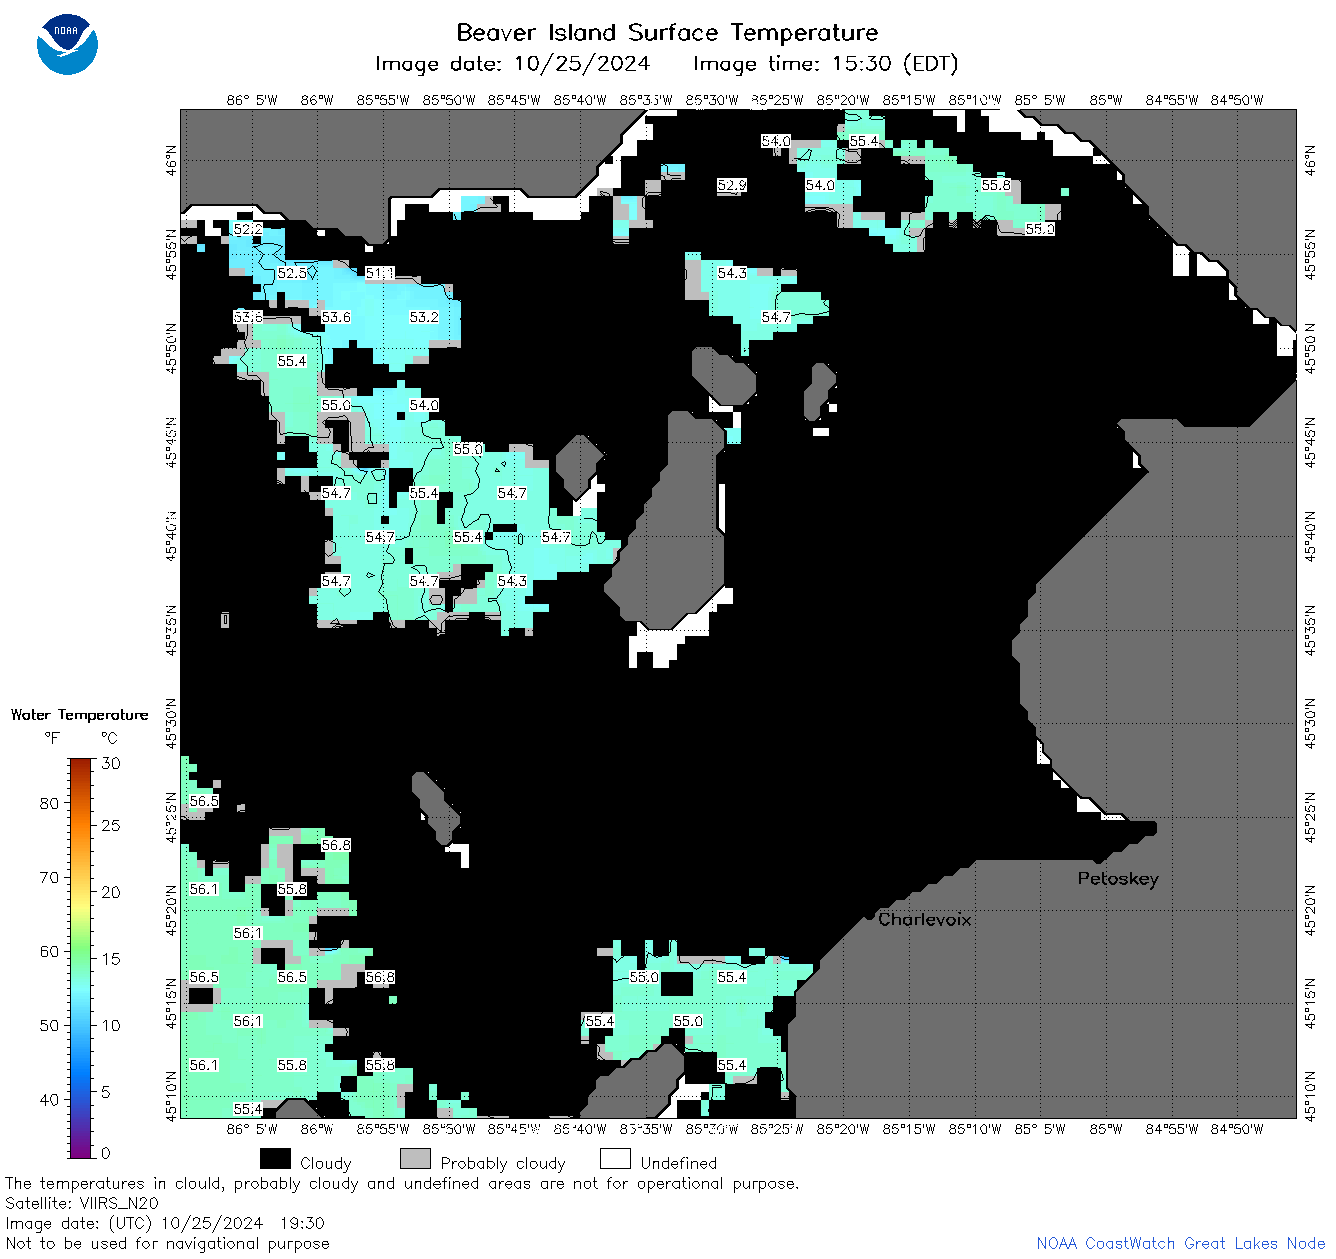Click the 60 Fahrenheit tick label

(x=49, y=951)
